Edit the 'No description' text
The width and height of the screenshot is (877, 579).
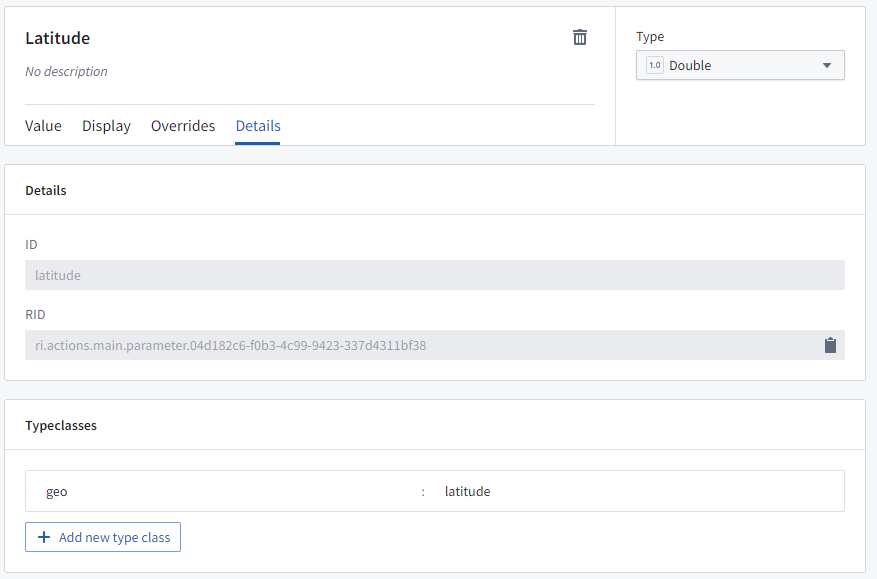click(67, 72)
